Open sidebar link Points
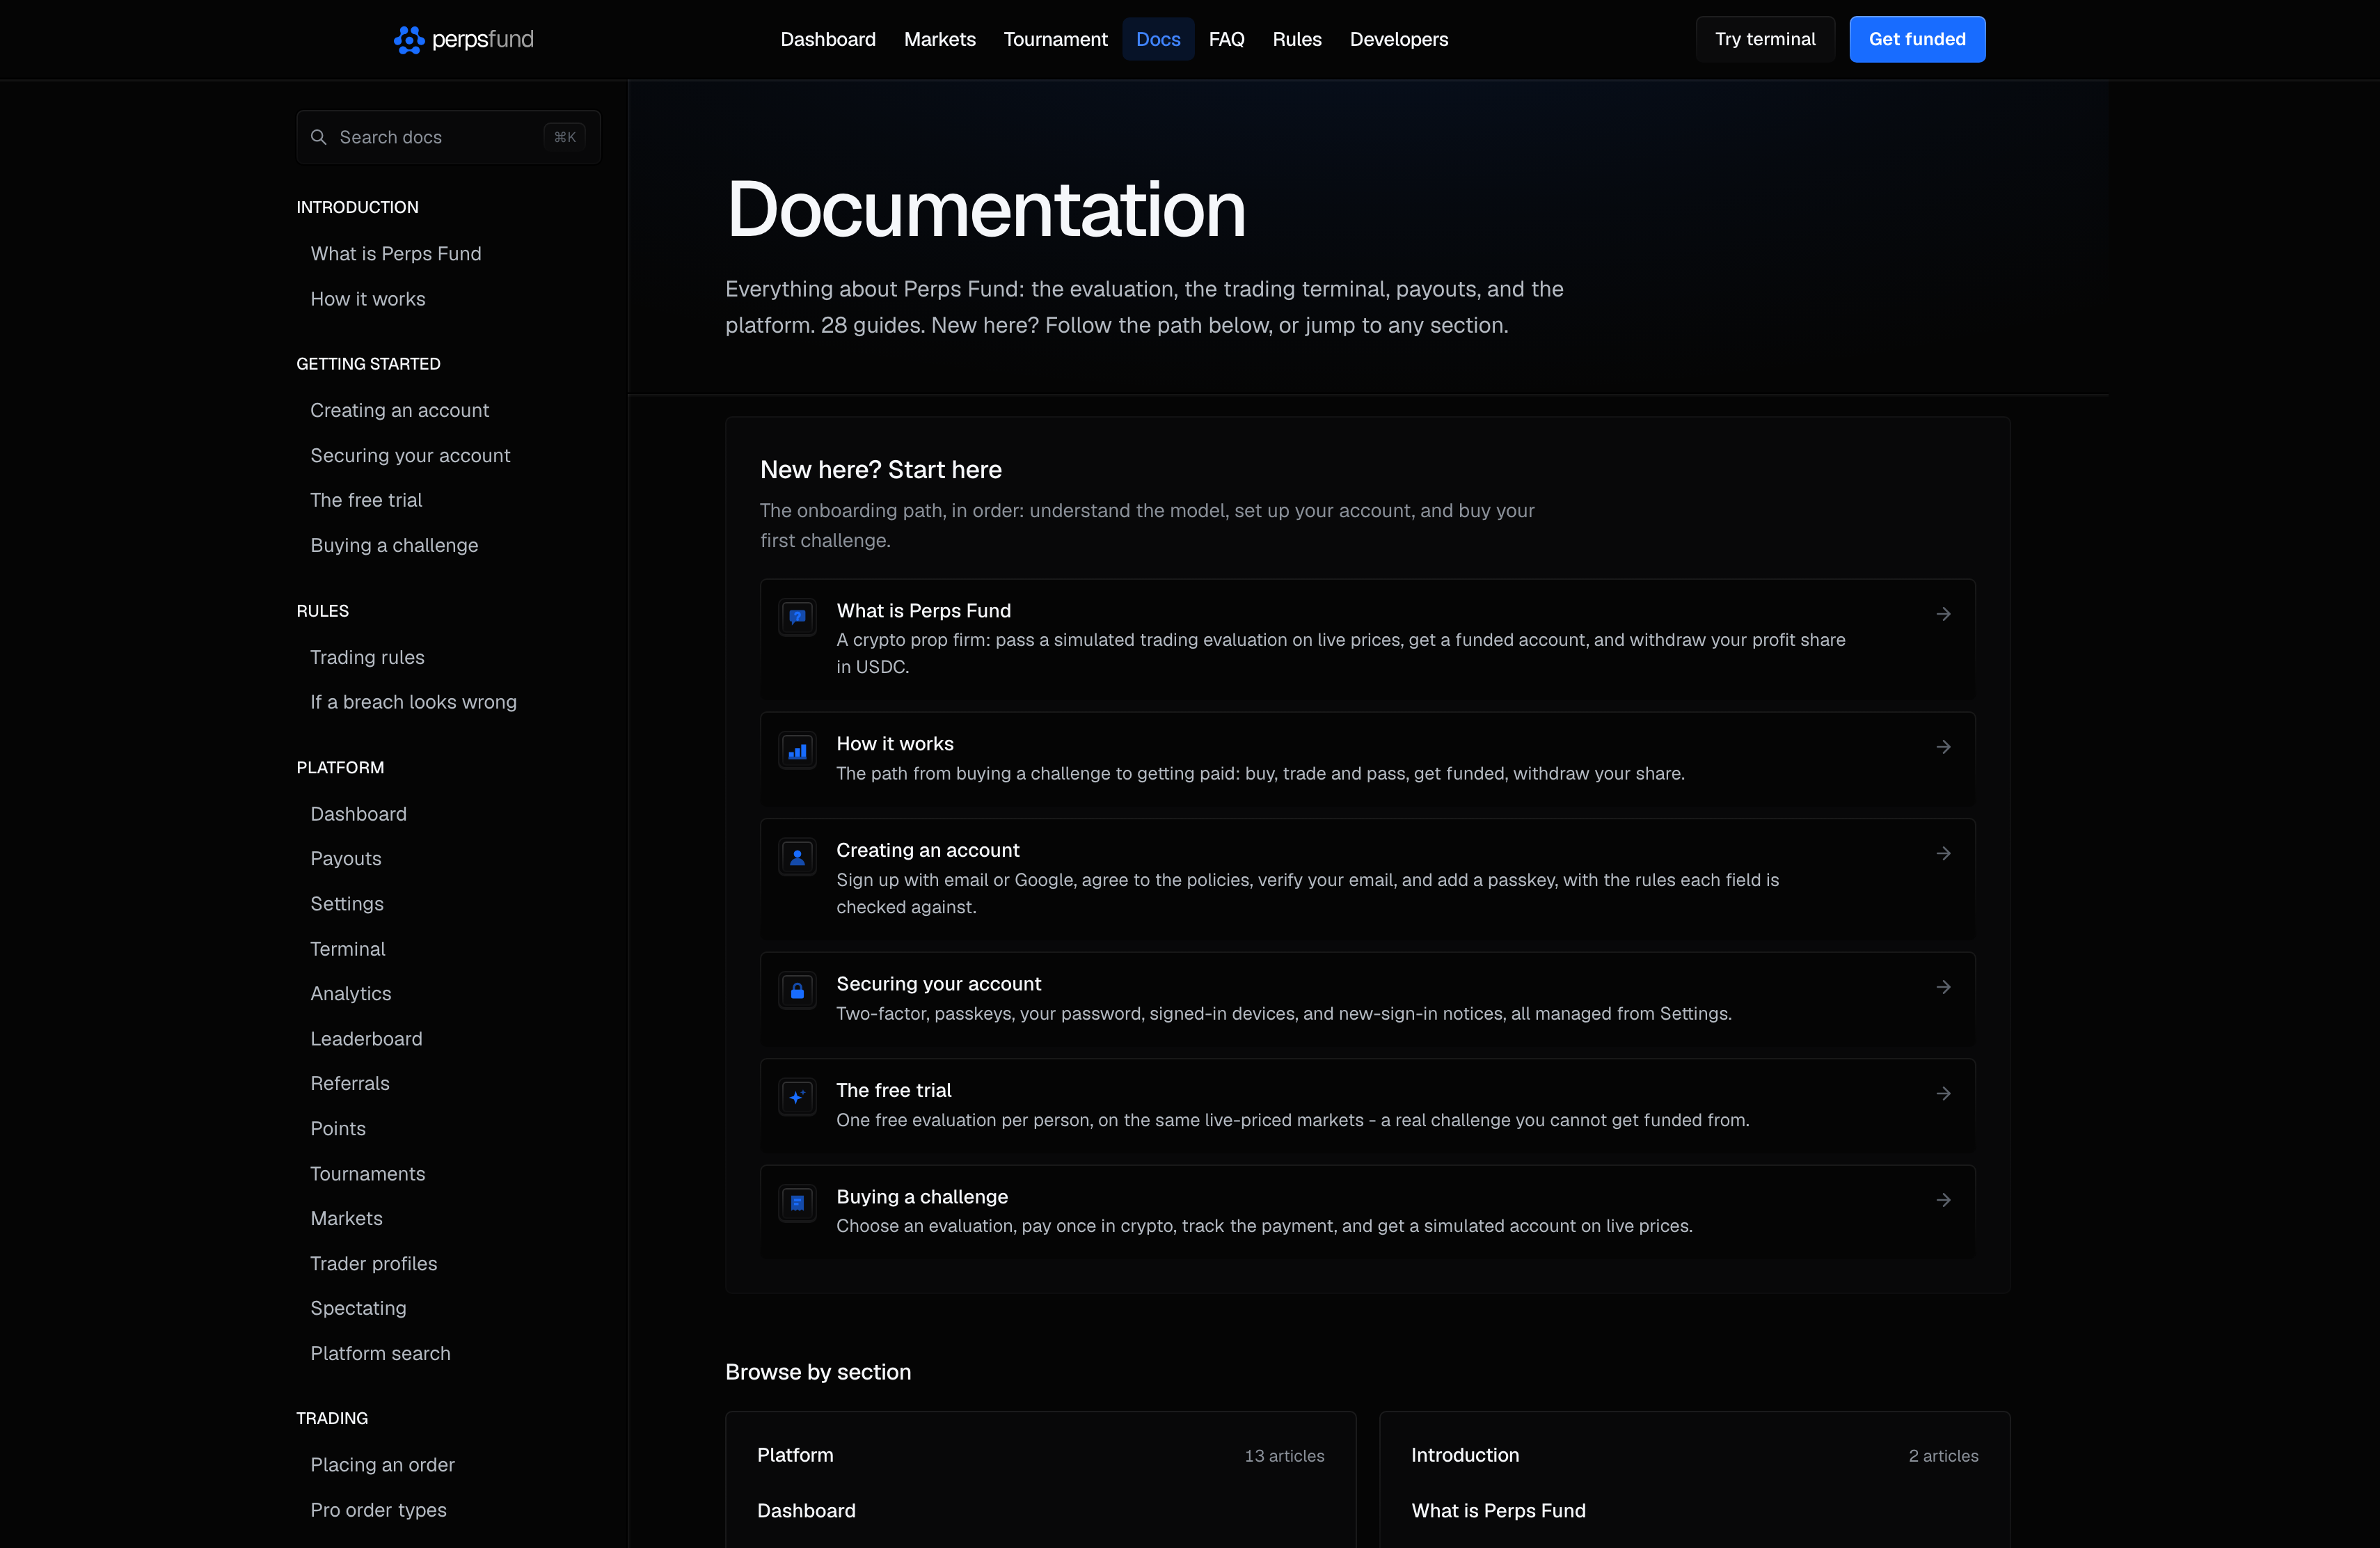 pyautogui.click(x=338, y=1128)
